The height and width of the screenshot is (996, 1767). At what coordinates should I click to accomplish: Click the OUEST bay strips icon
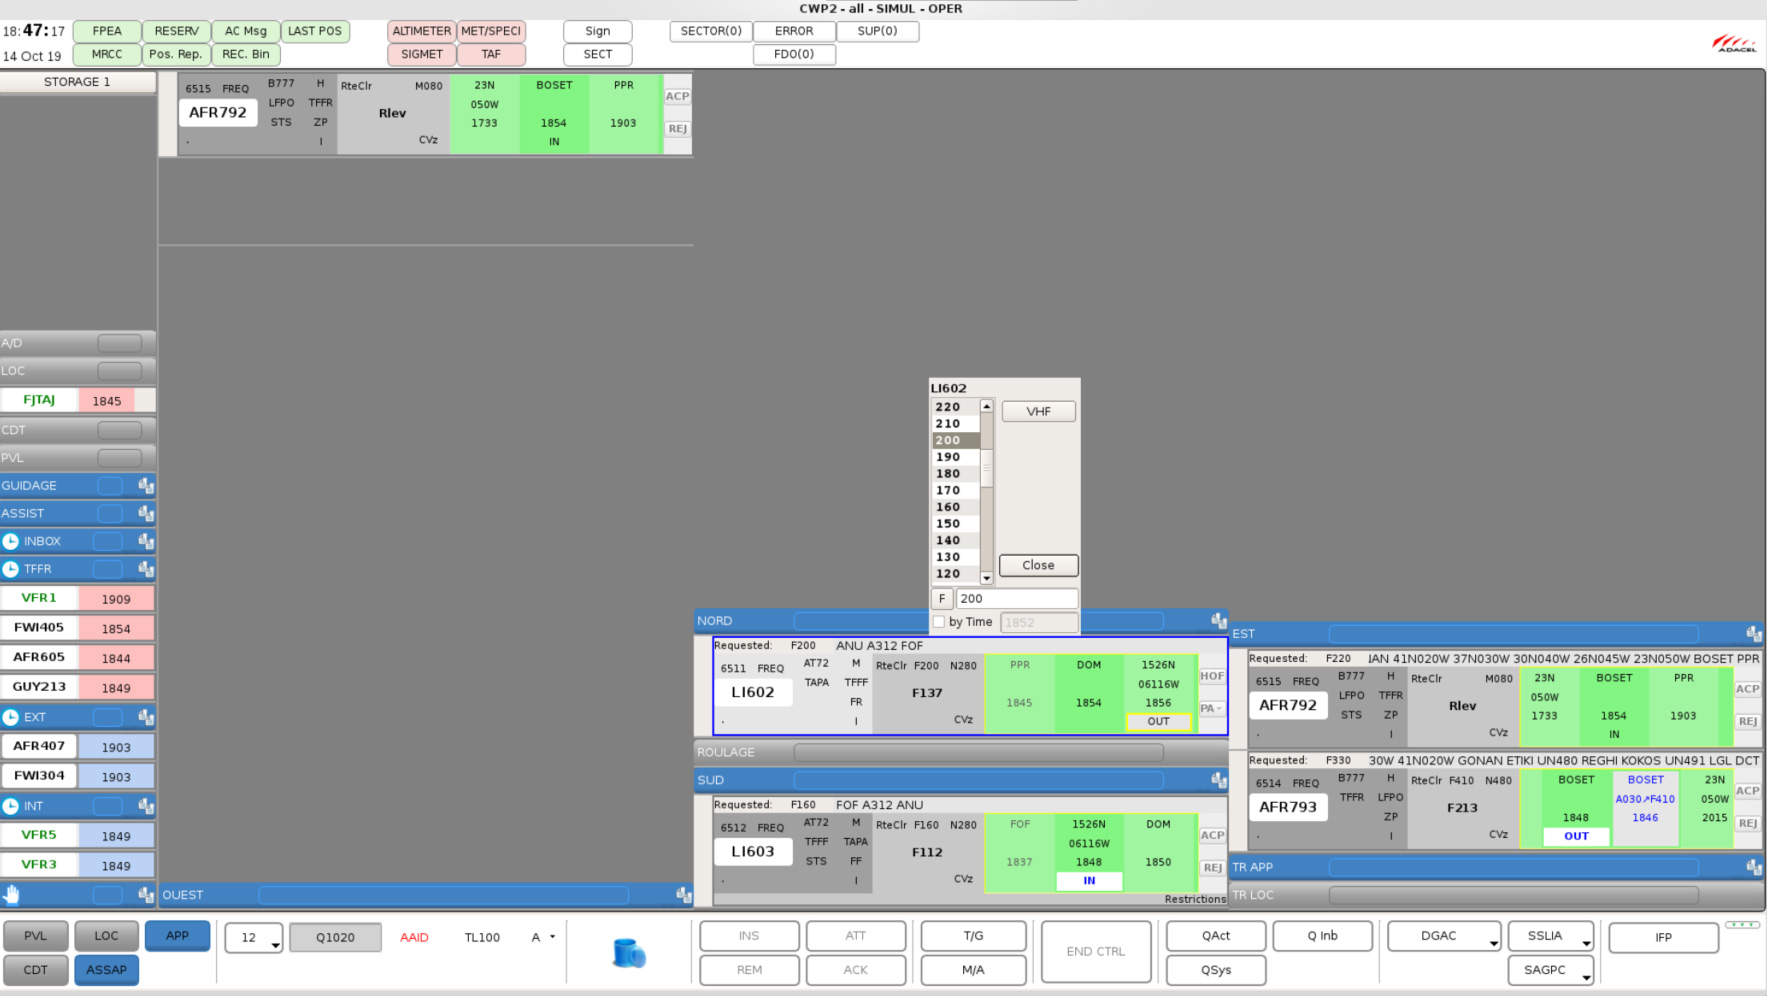(x=684, y=895)
